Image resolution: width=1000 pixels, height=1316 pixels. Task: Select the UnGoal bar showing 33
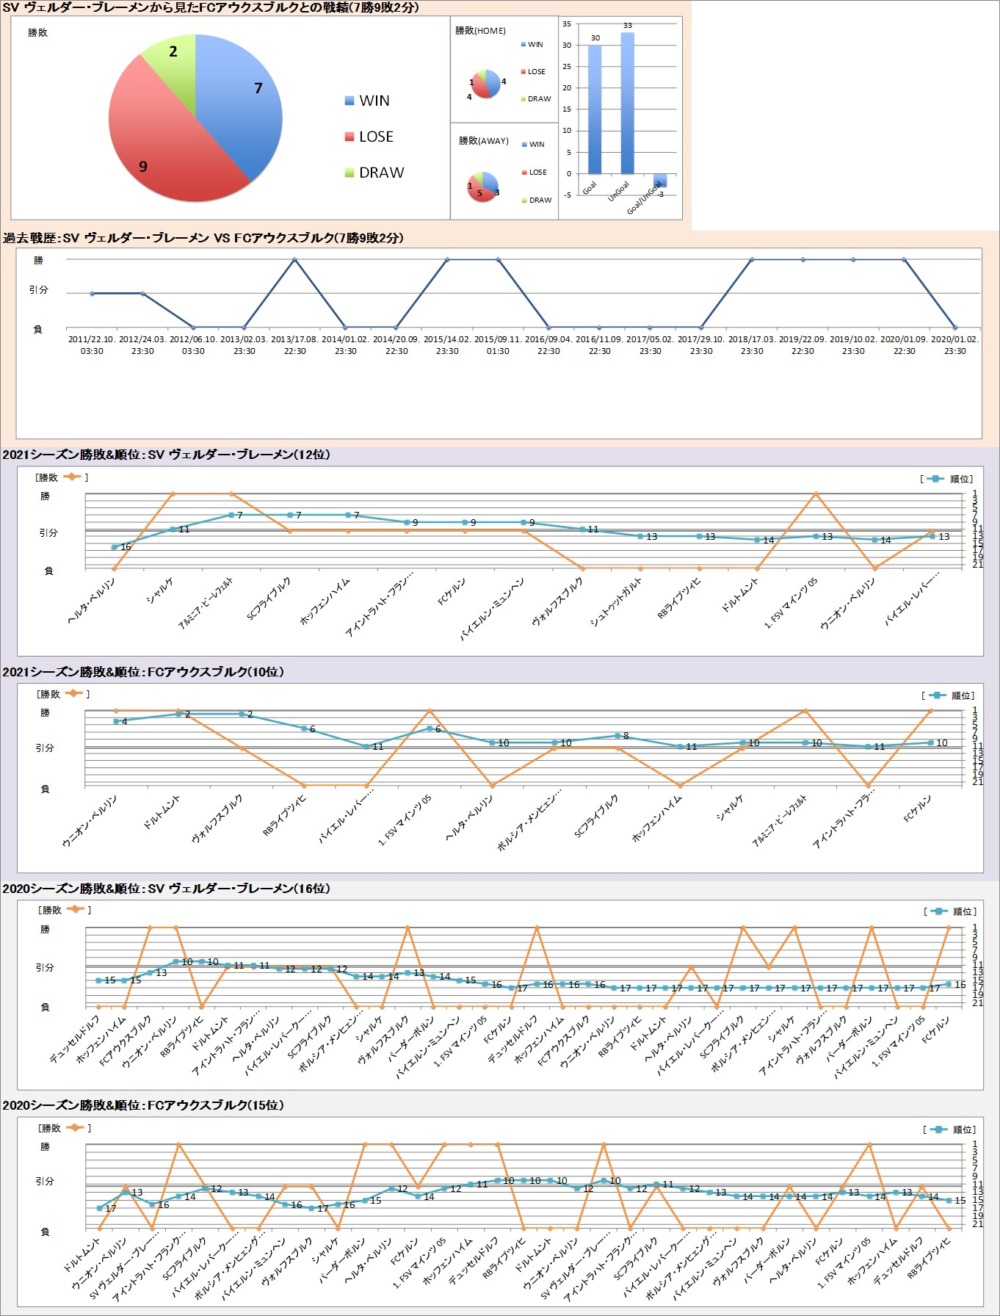pos(627,103)
